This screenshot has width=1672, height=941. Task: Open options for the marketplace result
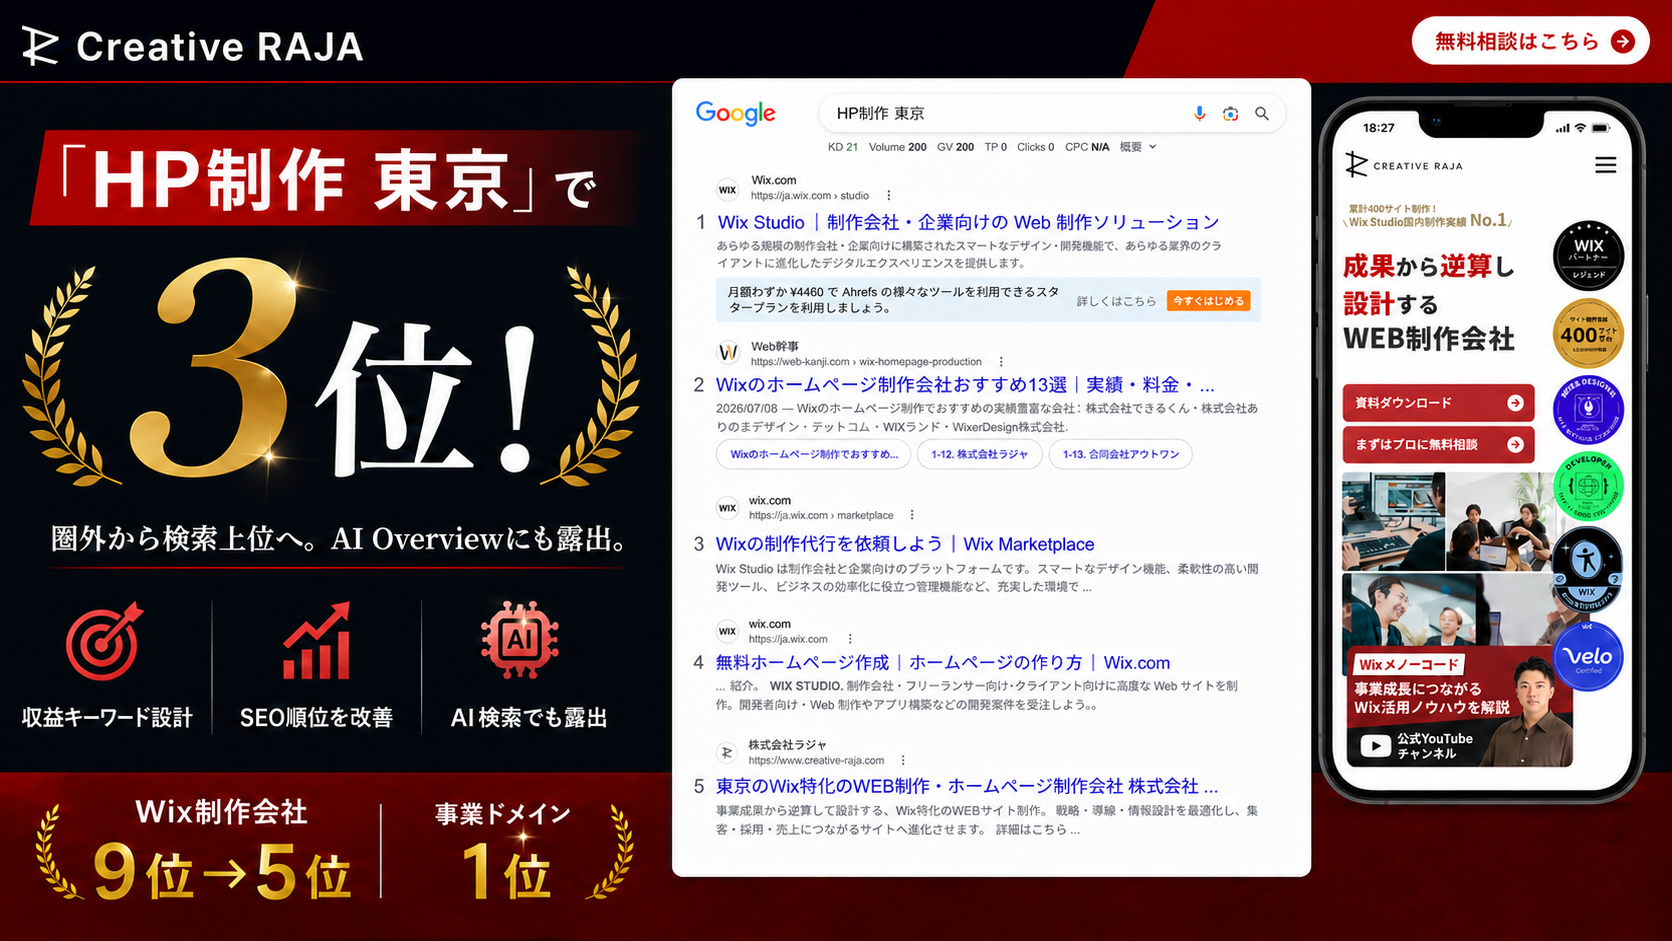(911, 515)
